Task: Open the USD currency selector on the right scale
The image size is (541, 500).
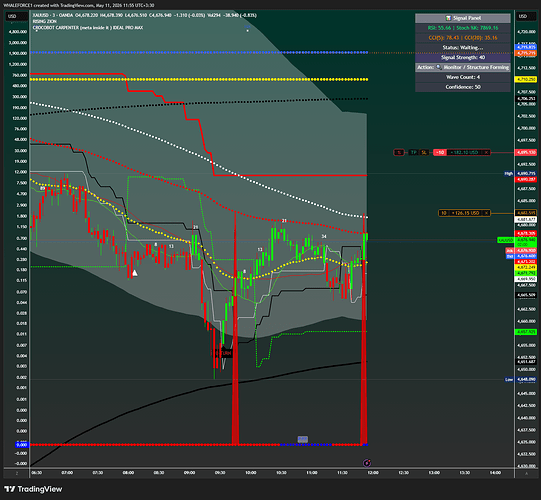Action: tap(523, 16)
